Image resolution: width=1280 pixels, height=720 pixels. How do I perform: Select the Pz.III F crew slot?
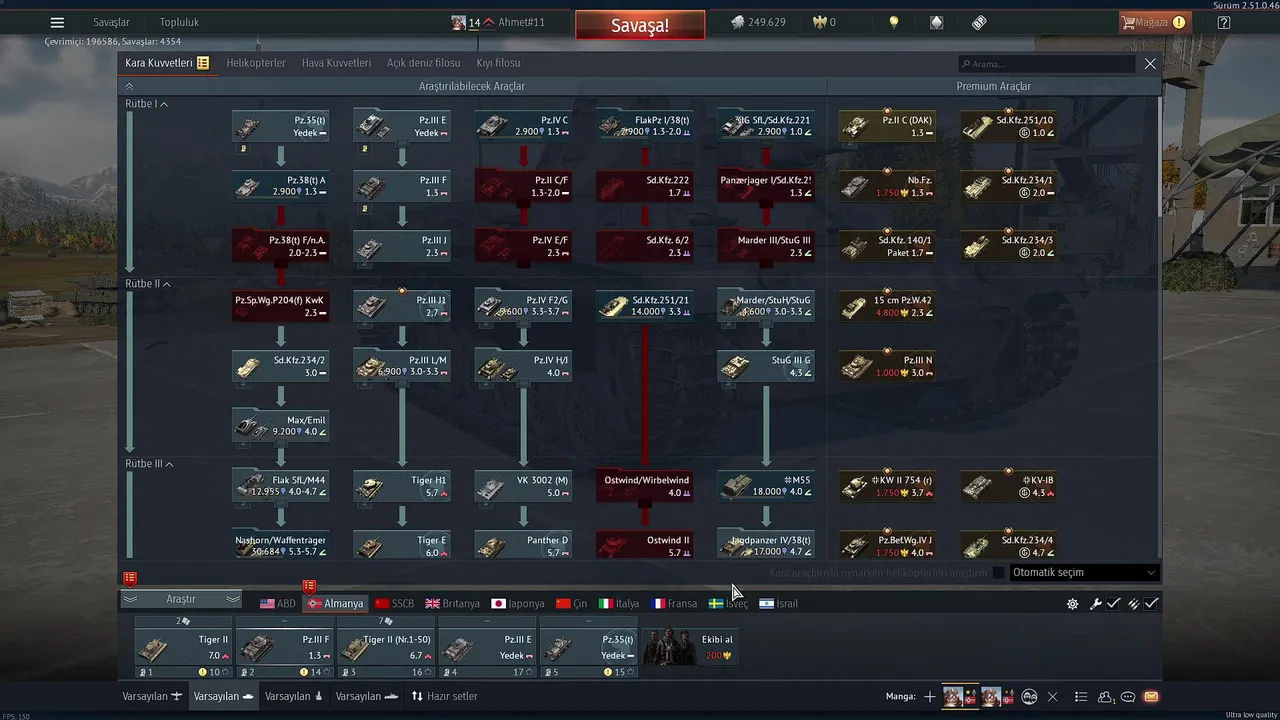(284, 647)
